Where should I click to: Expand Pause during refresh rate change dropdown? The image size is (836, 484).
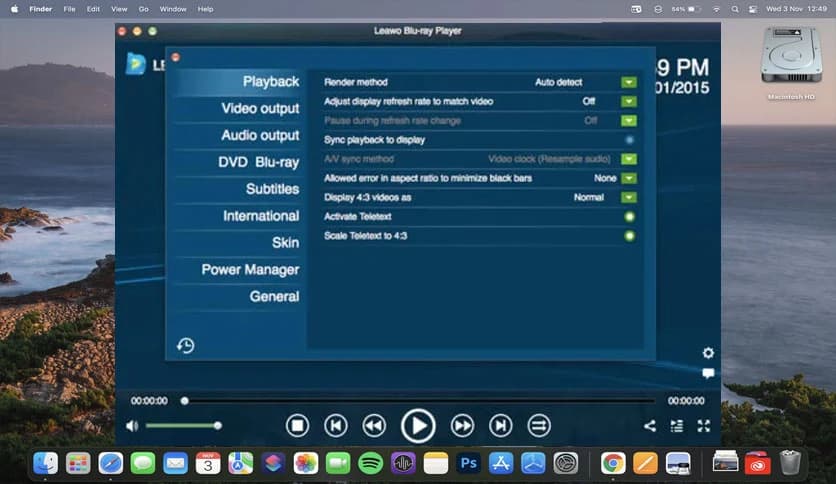coord(629,120)
